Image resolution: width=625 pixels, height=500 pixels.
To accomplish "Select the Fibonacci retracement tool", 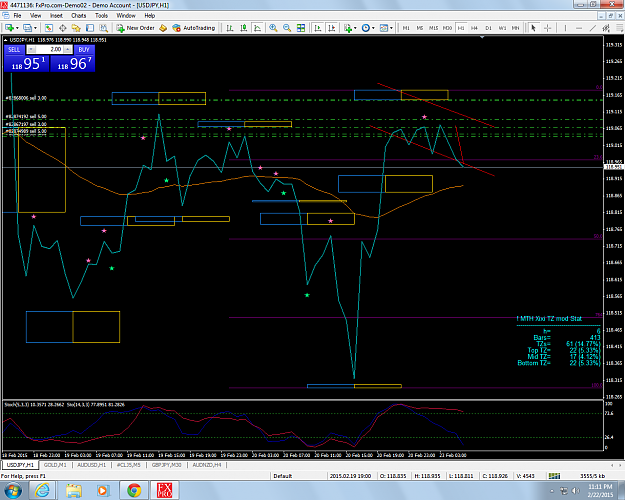I will coord(620,28).
